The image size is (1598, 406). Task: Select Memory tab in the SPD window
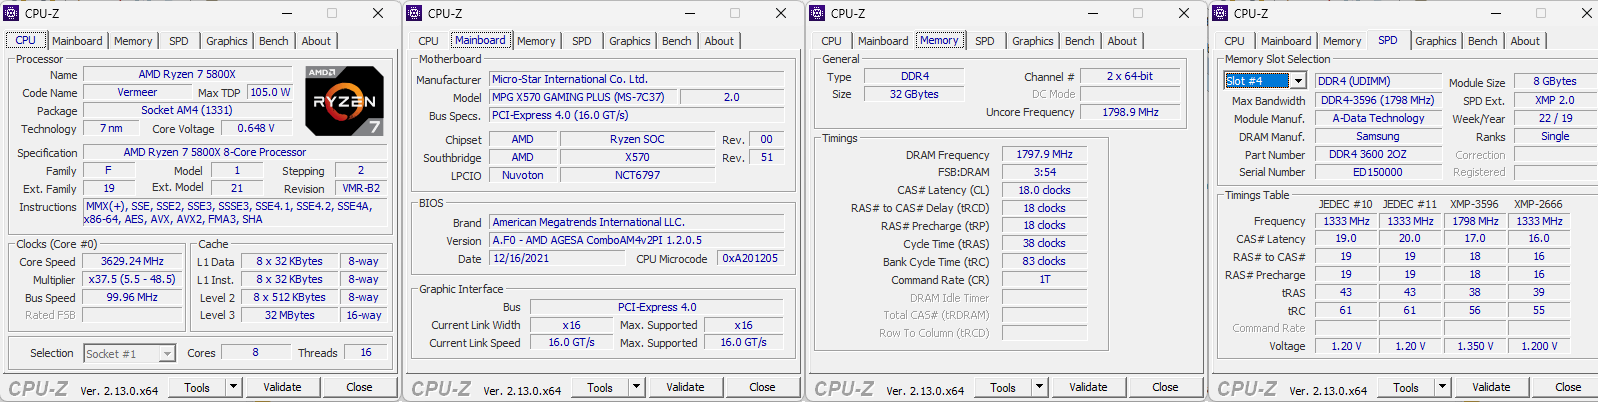click(x=1342, y=41)
